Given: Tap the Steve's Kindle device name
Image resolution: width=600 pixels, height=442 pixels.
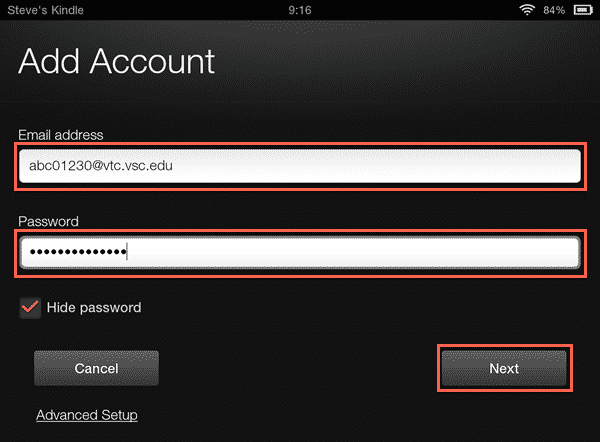Looking at the screenshot, I should [46, 10].
